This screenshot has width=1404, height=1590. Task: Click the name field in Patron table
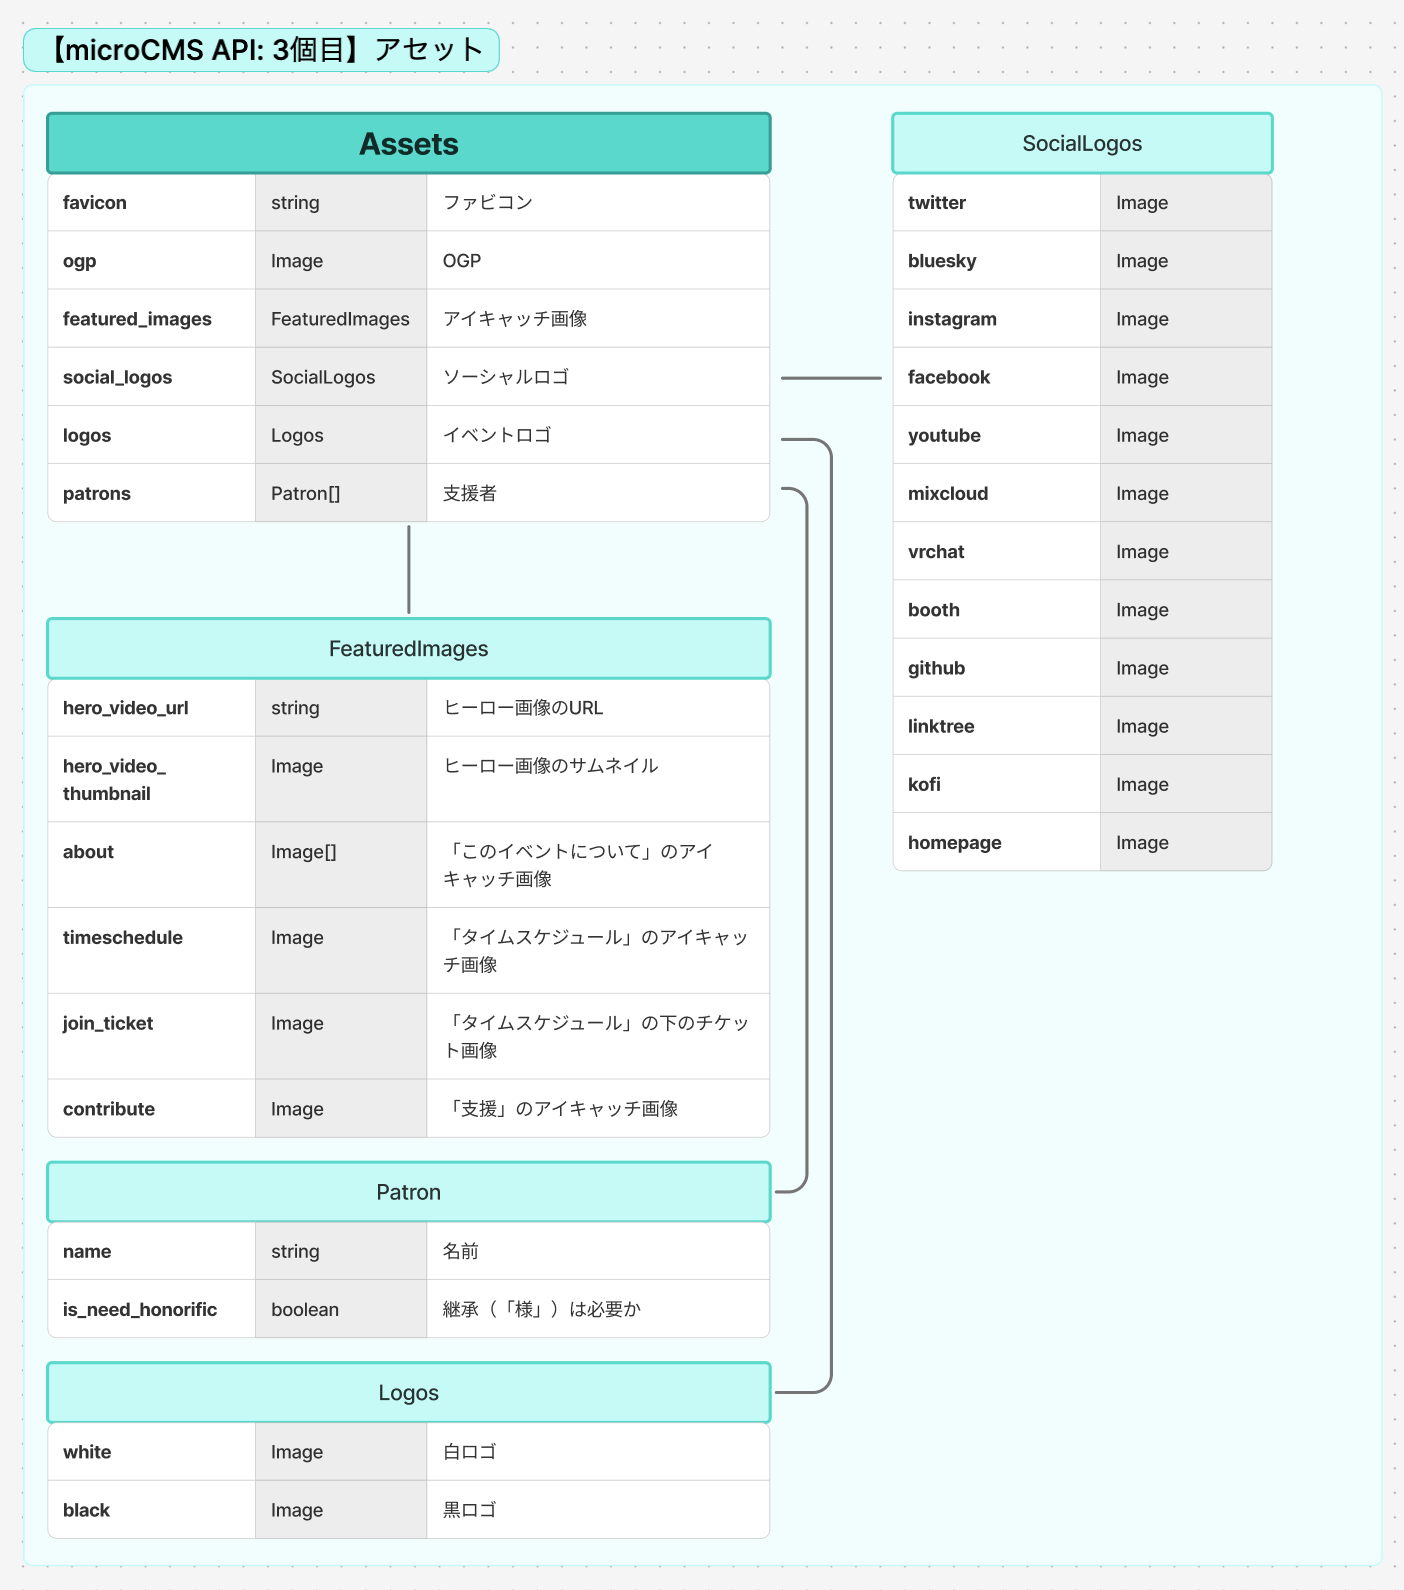tap(152, 1251)
